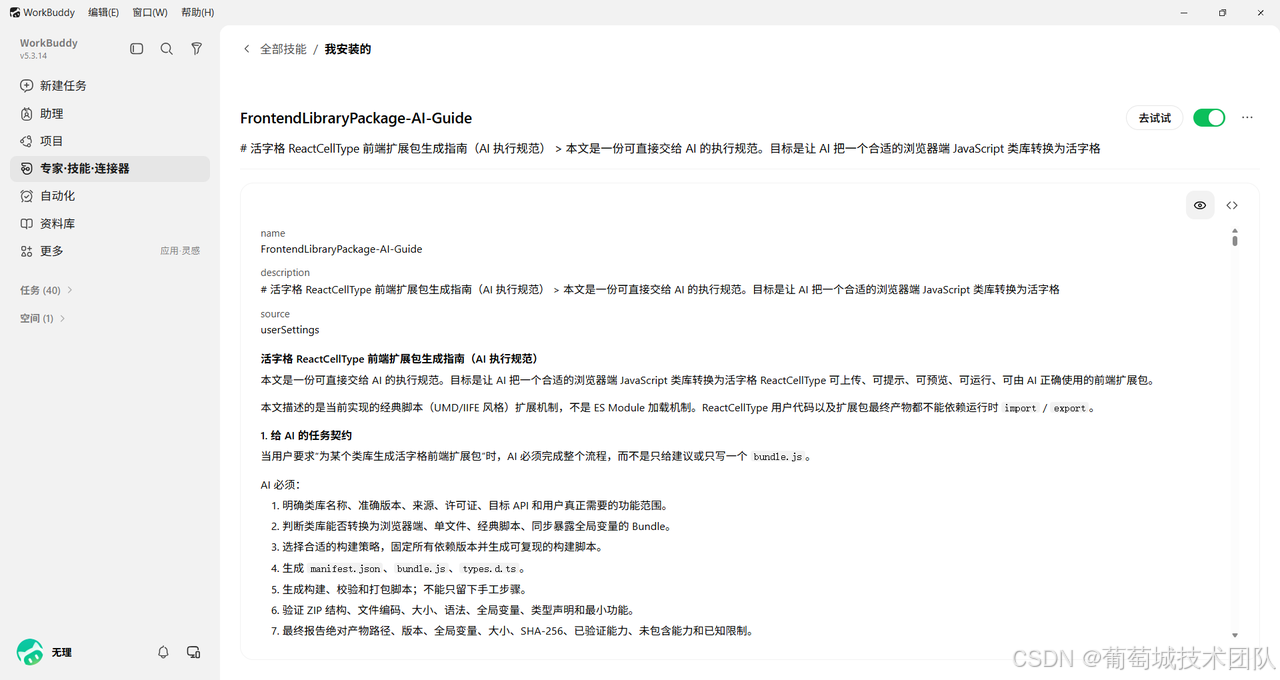
Task: Click the FrontendLibraryPackage-AI-Guide title
Action: 356,118
